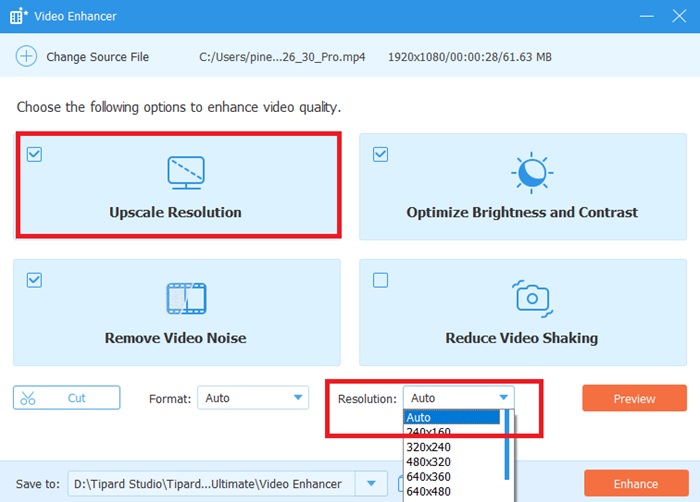Uncheck Optimize Brightness and Contrast checkbox
700x502 pixels.
point(380,155)
